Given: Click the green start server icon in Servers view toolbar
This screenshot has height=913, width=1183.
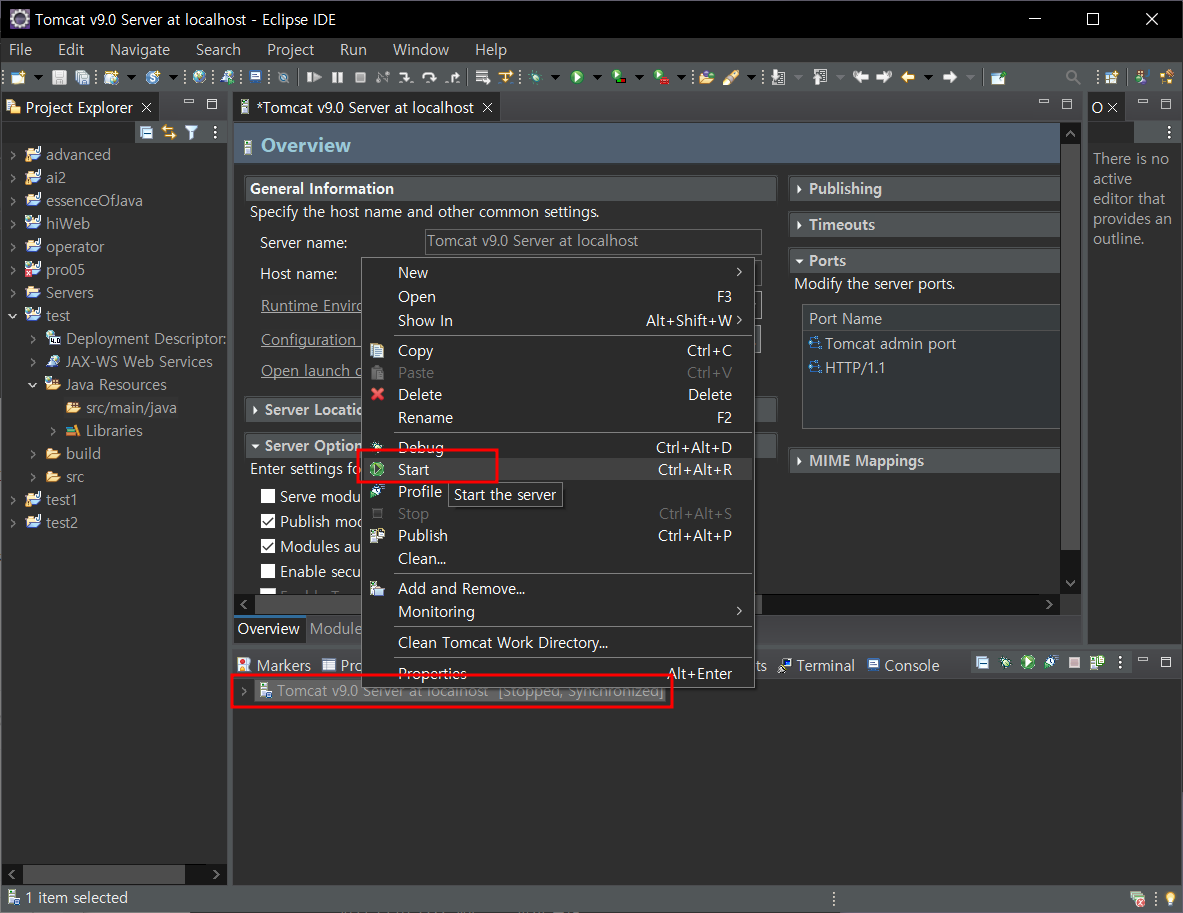Looking at the screenshot, I should [1028, 662].
